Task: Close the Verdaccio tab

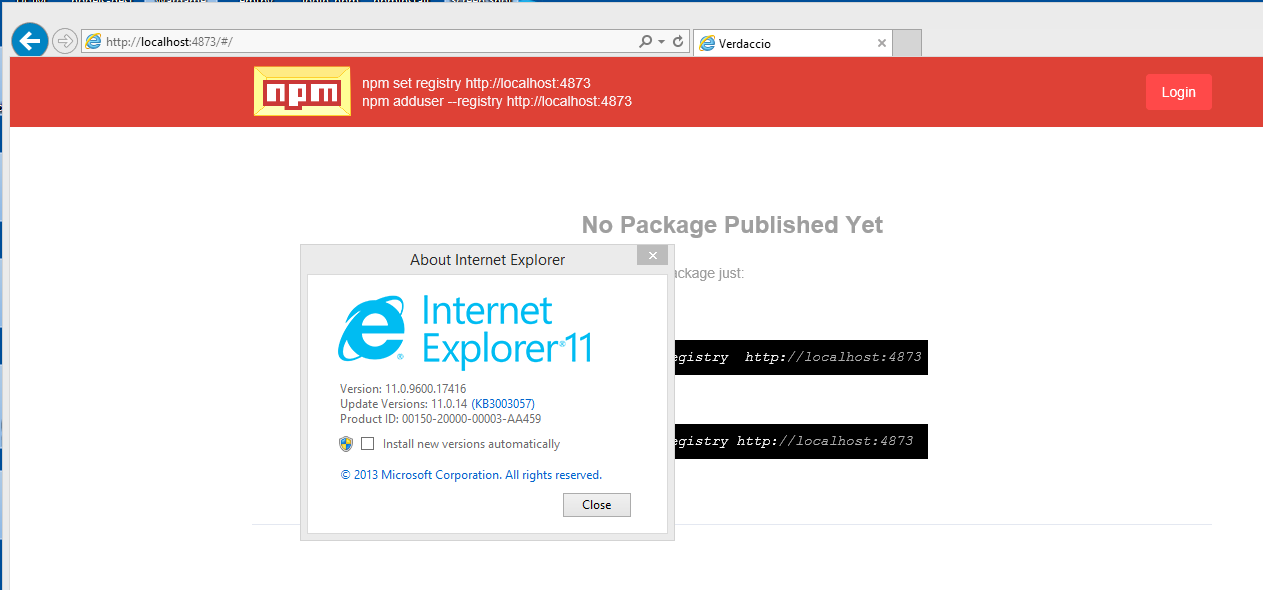Action: pos(881,43)
